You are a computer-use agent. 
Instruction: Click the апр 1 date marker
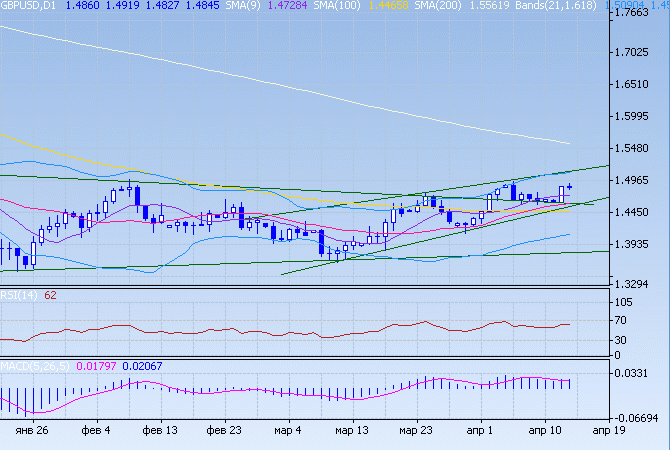[x=480, y=429]
